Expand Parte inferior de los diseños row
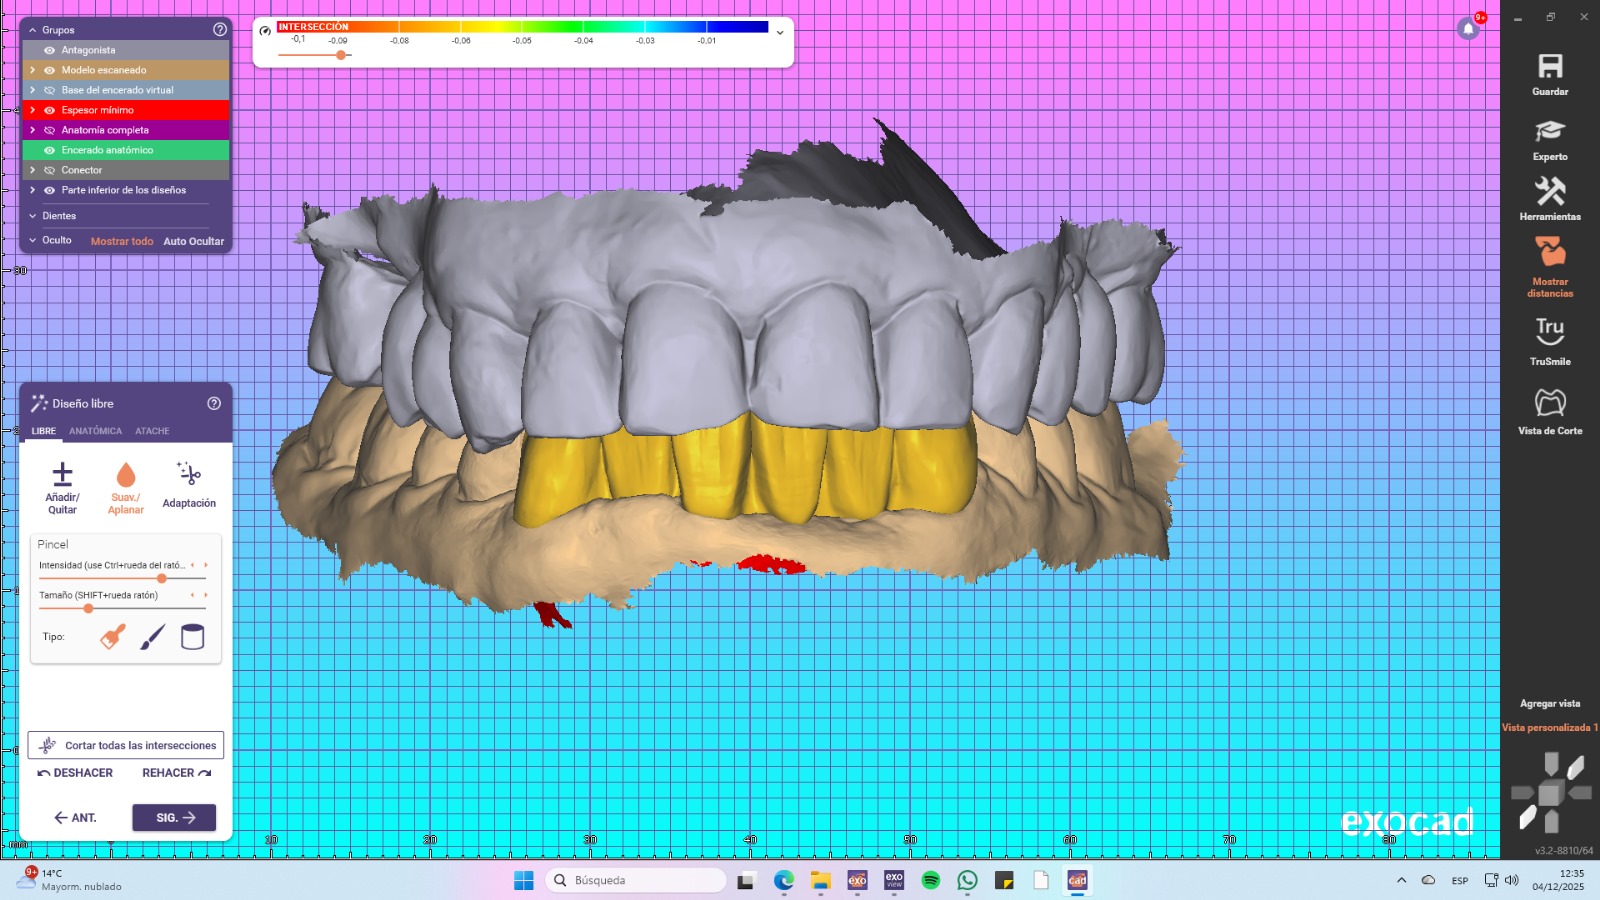The image size is (1600, 900). [32, 190]
